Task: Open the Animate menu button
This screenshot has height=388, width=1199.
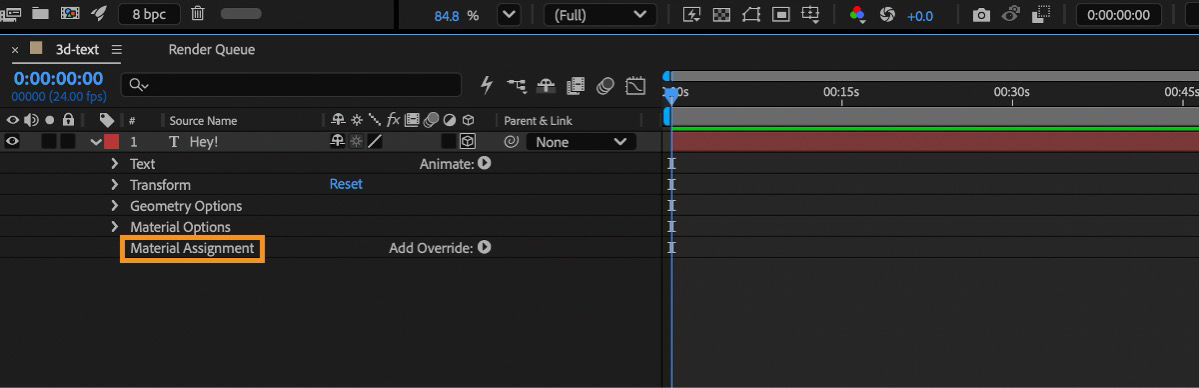Action: [x=484, y=163]
